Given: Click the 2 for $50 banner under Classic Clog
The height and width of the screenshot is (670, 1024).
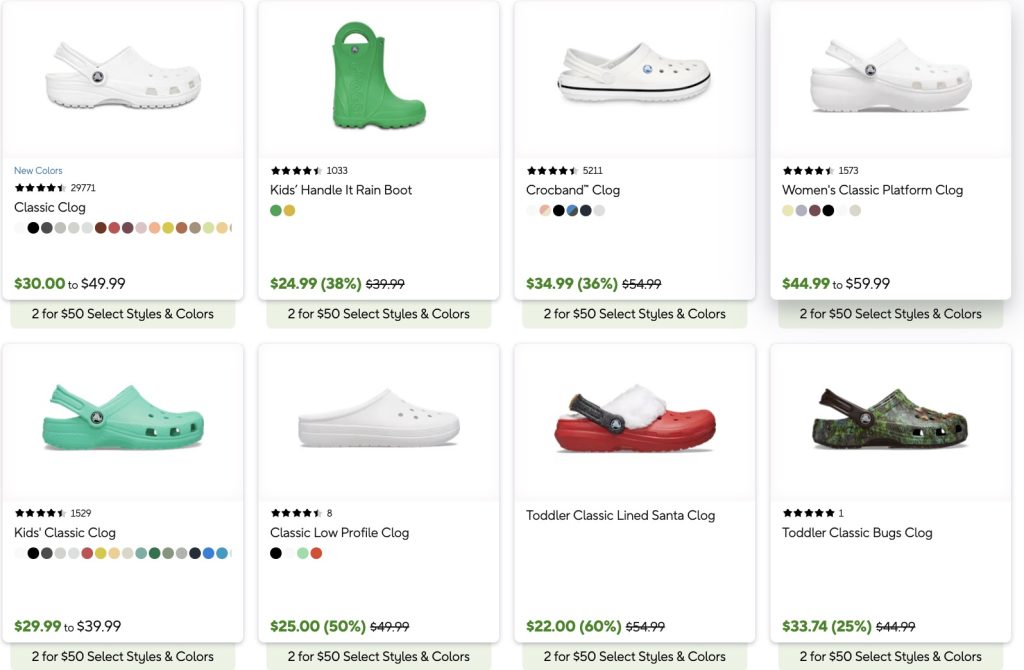Looking at the screenshot, I should 123,314.
